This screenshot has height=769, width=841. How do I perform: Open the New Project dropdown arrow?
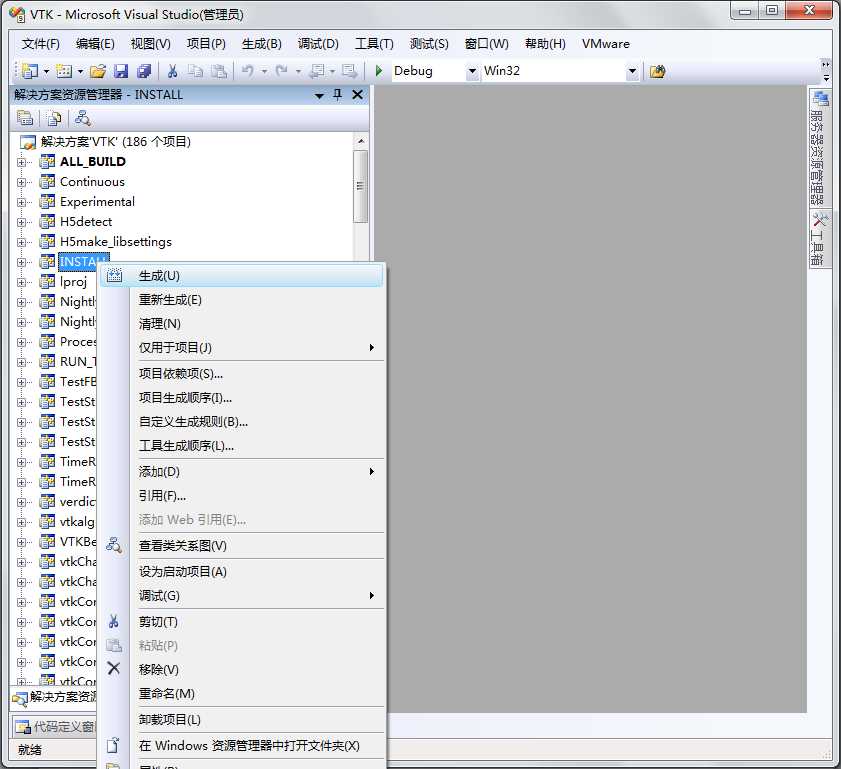click(46, 71)
